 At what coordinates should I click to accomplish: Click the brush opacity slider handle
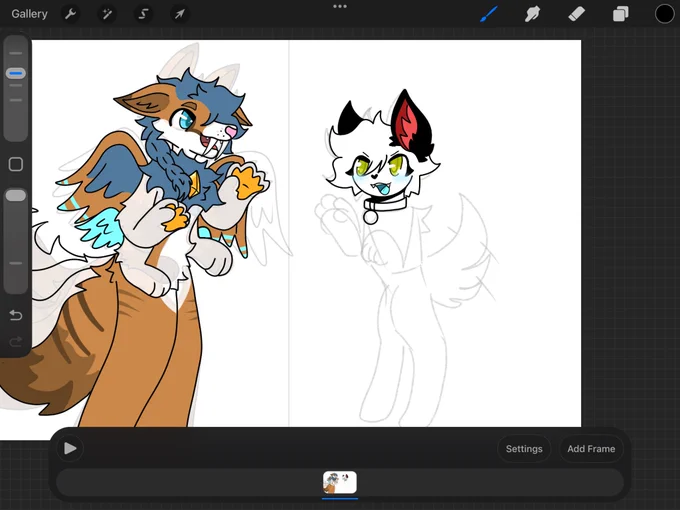pyautogui.click(x=16, y=195)
